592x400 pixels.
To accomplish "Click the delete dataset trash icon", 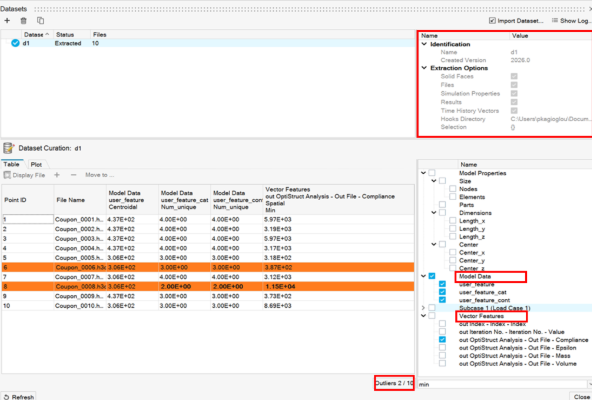I will 23,21.
